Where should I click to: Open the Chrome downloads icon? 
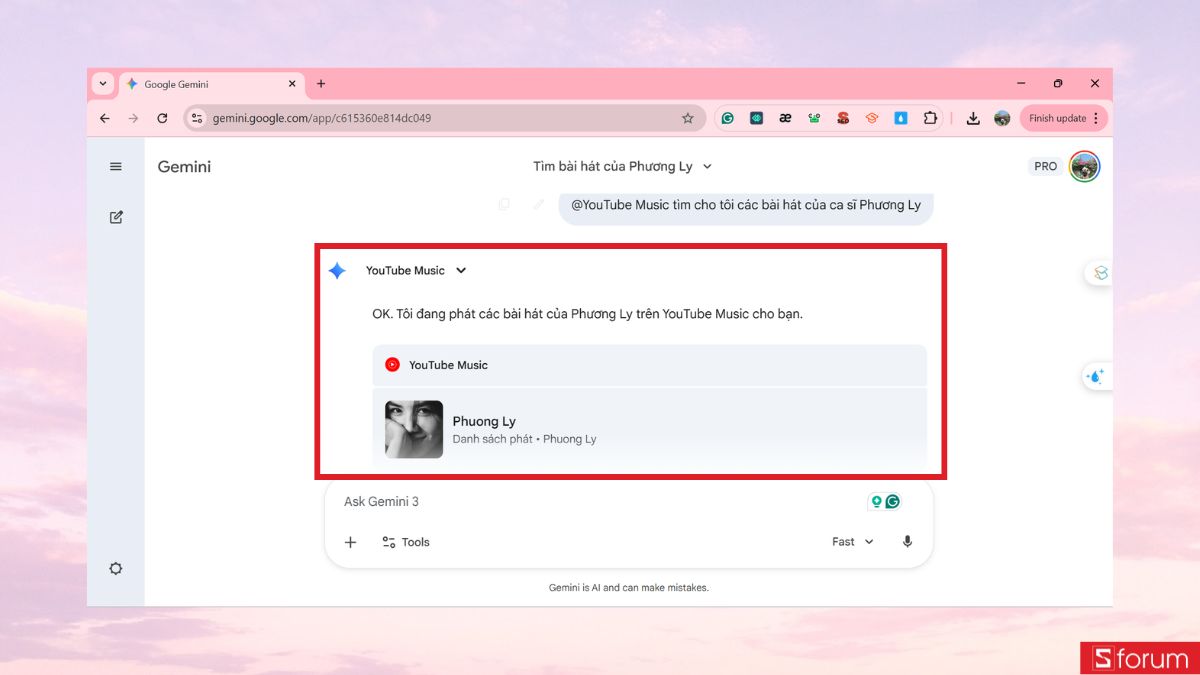click(x=972, y=118)
